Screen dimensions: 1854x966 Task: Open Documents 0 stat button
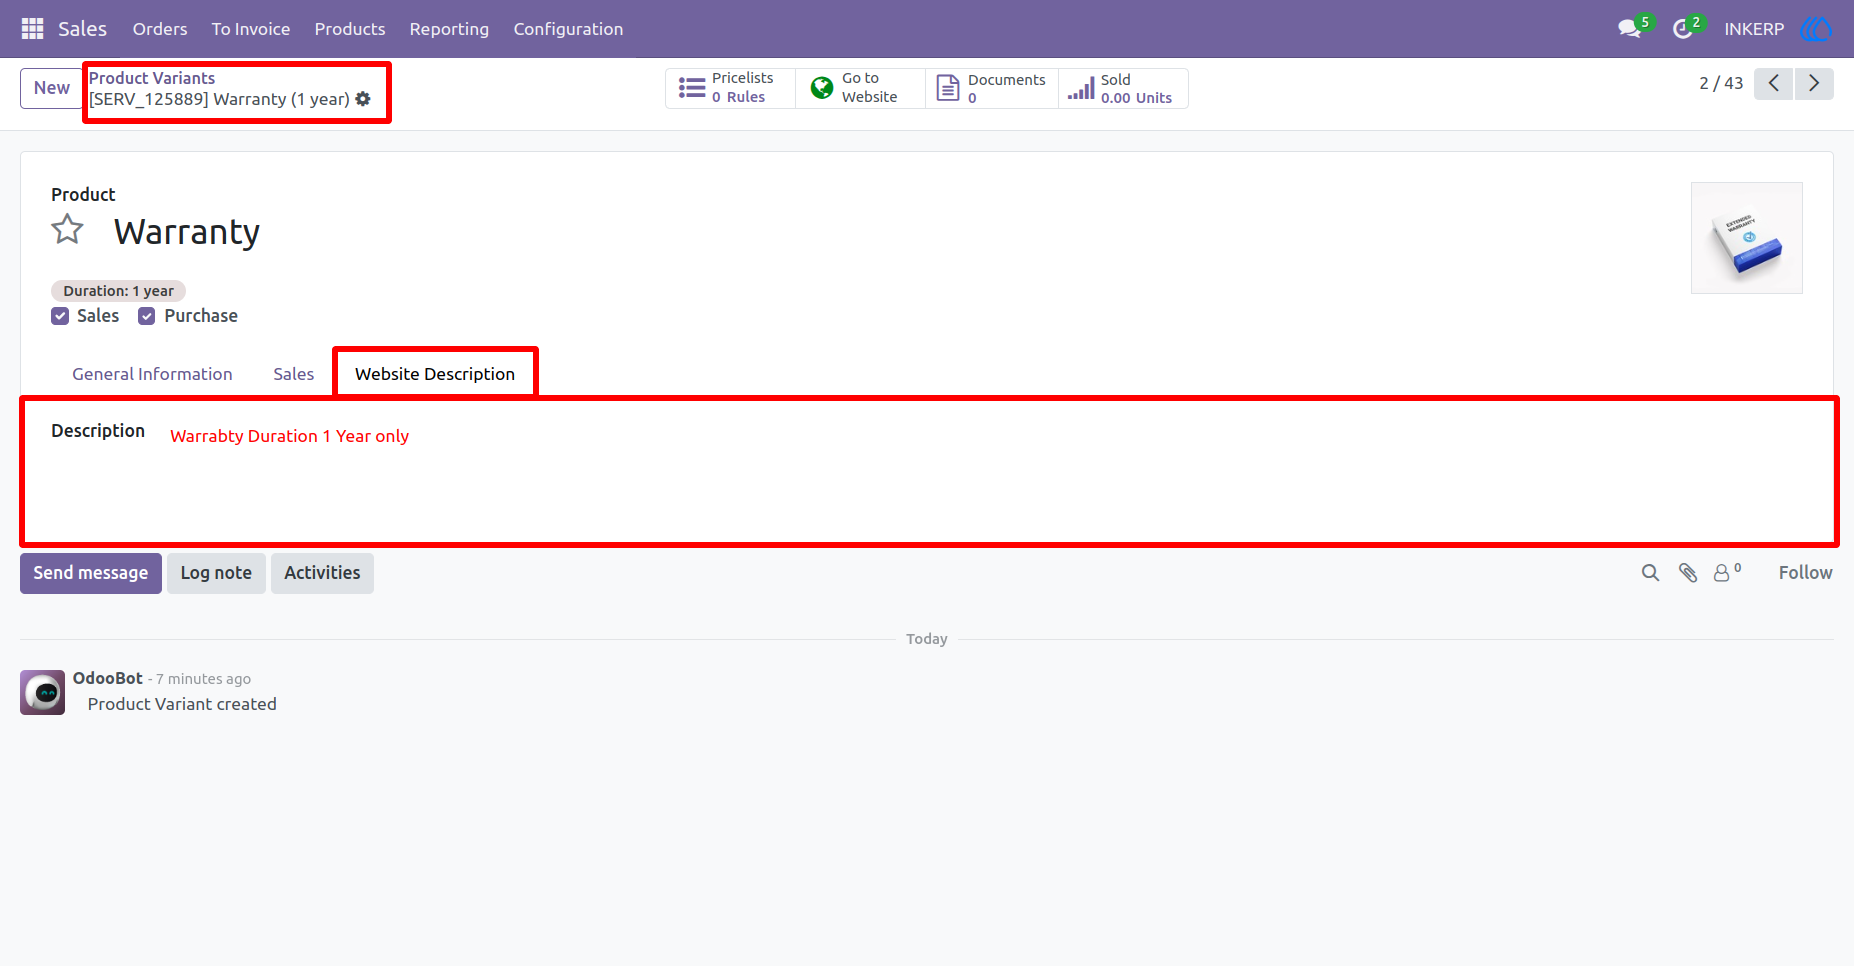pyautogui.click(x=992, y=88)
